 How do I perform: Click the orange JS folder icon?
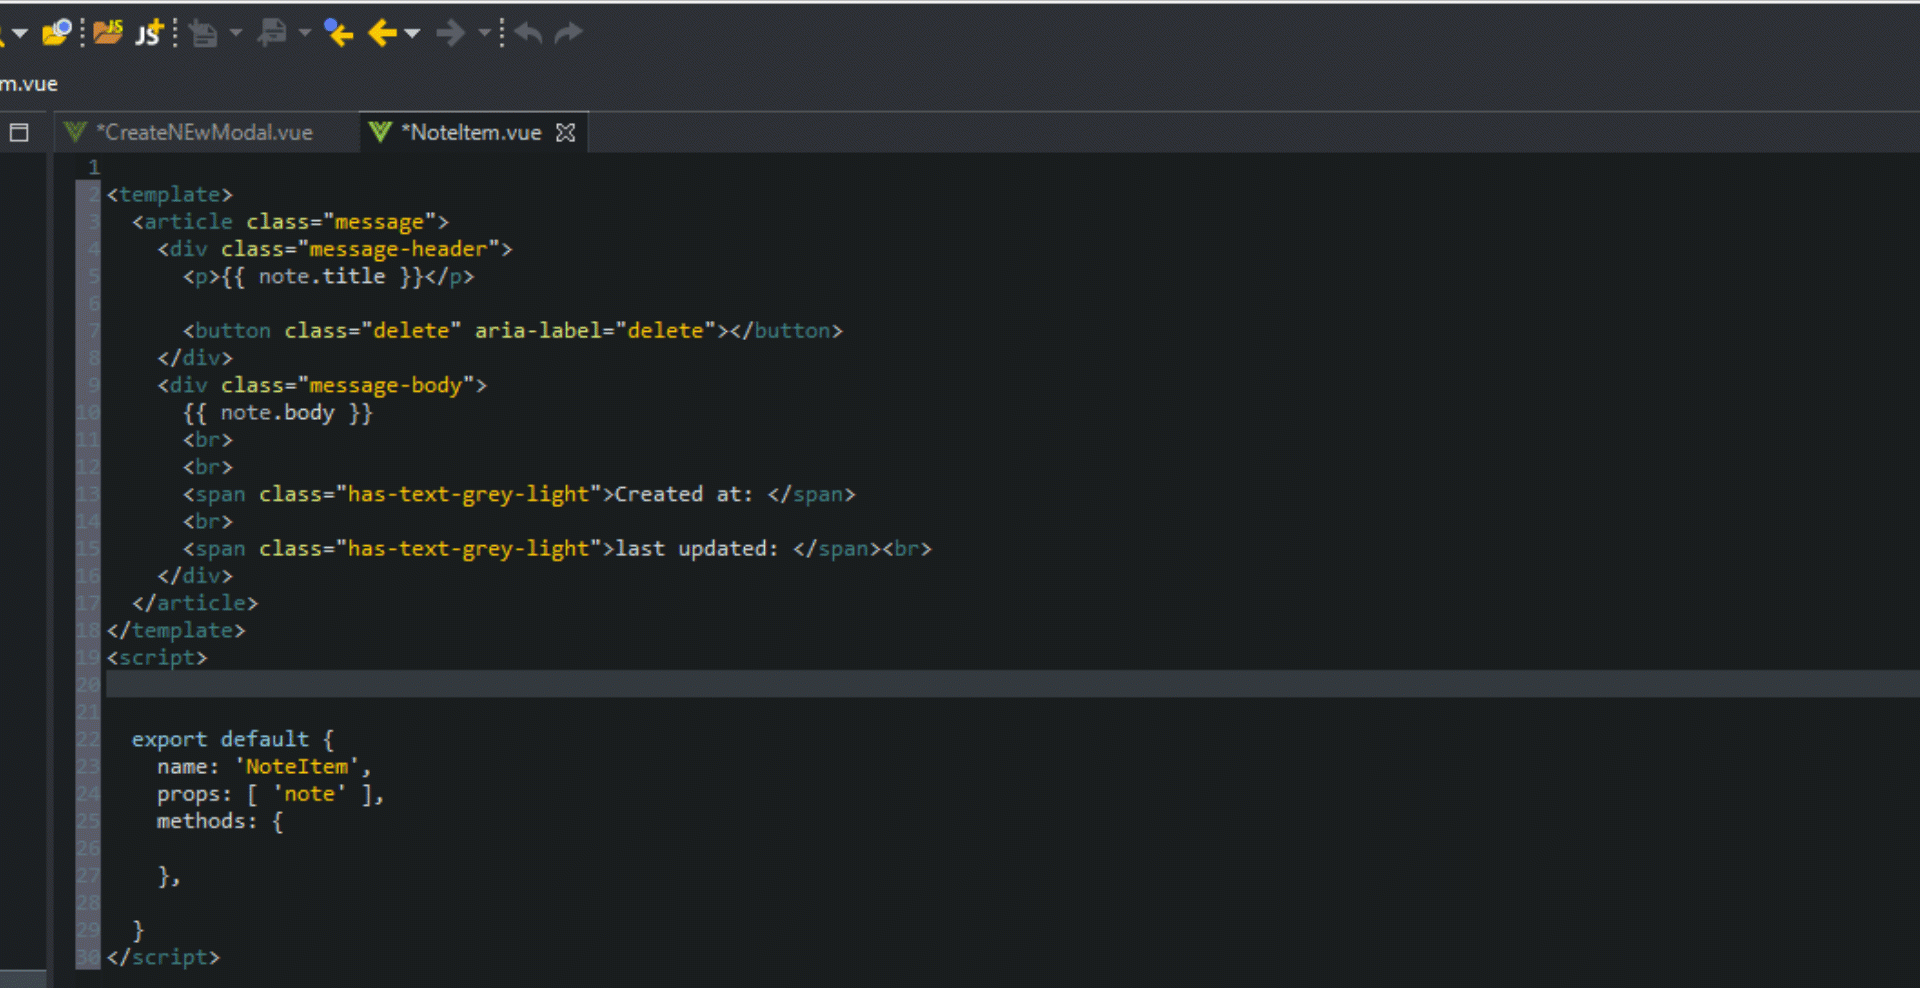click(107, 33)
